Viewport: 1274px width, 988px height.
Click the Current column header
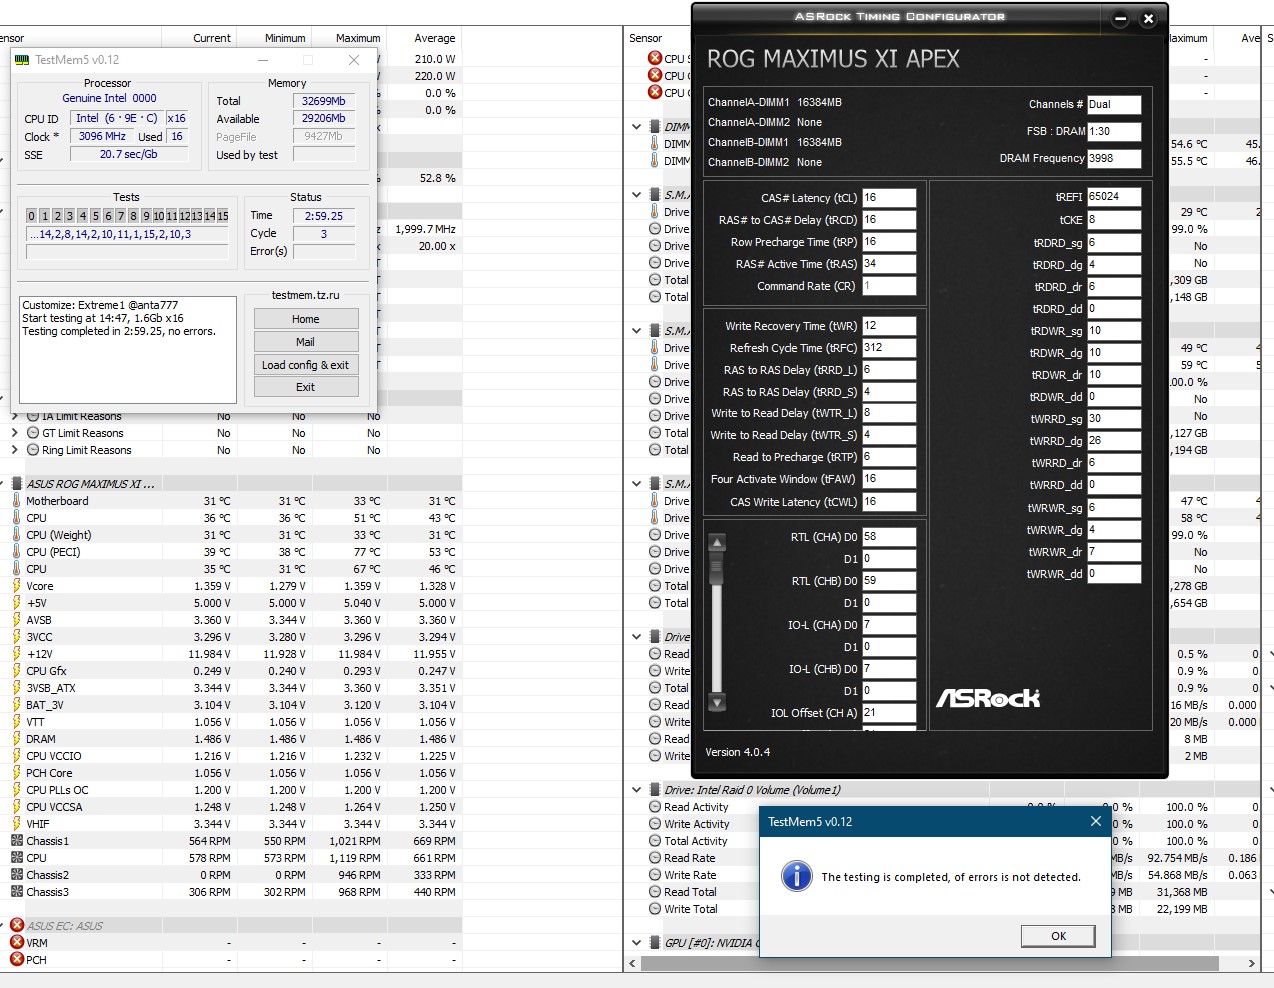212,38
